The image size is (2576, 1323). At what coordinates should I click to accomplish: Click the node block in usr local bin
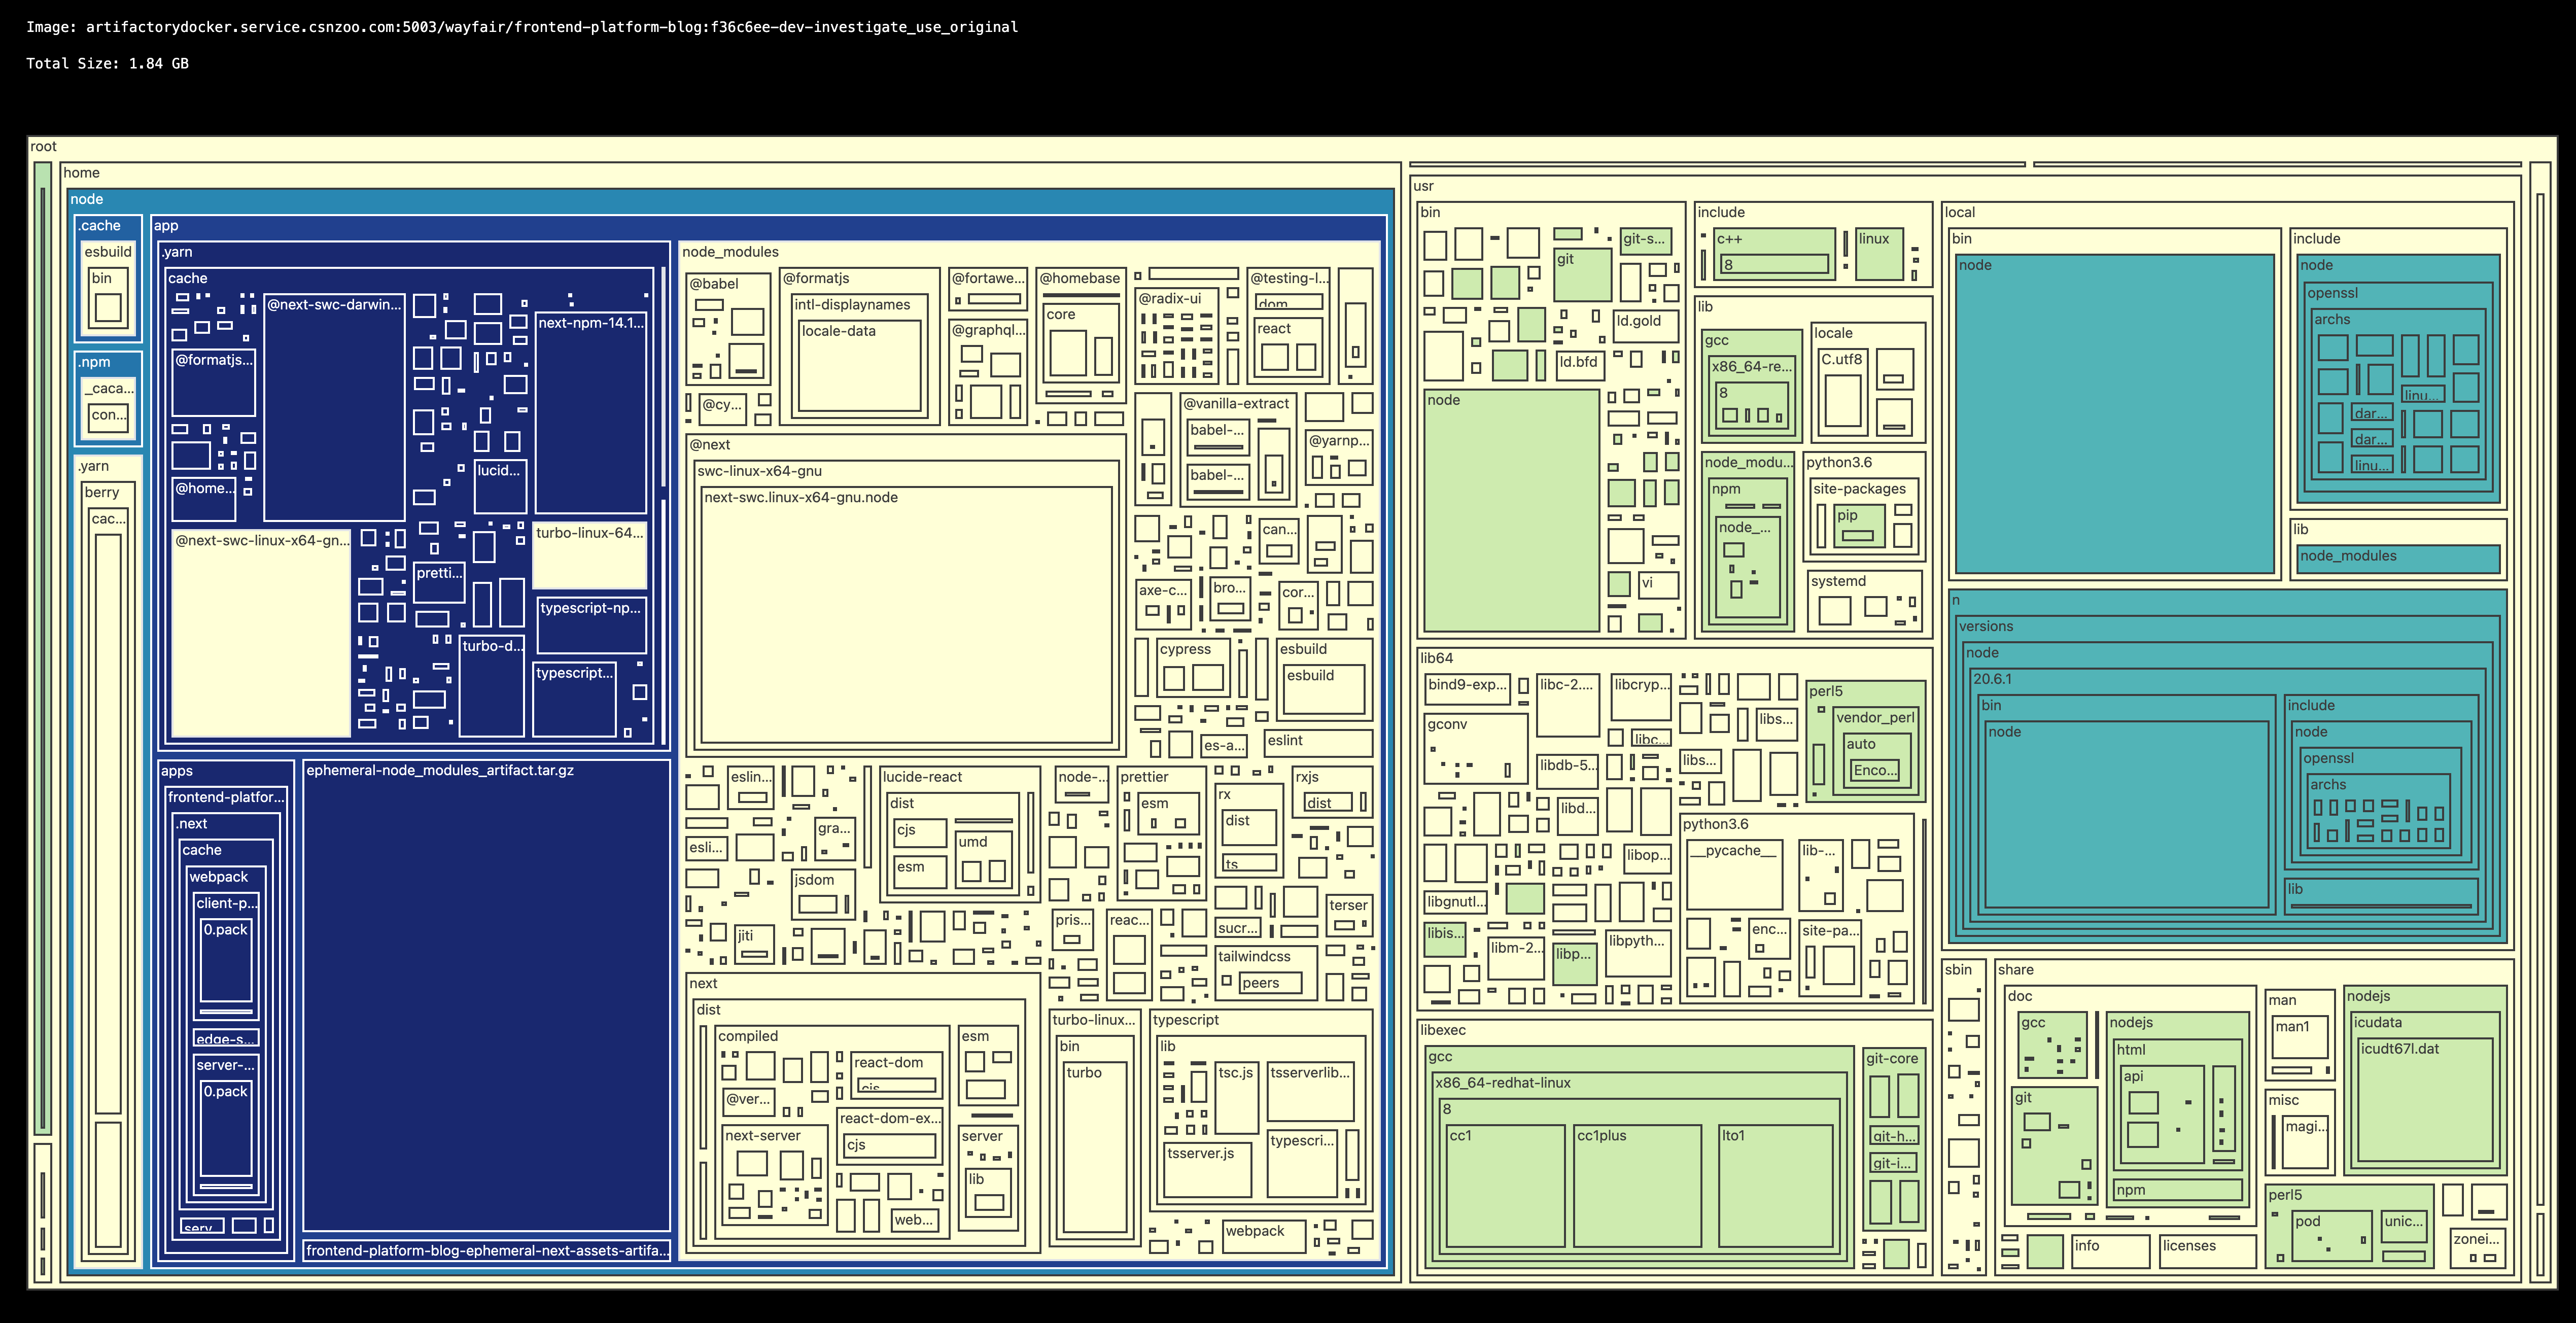pyautogui.click(x=2115, y=414)
